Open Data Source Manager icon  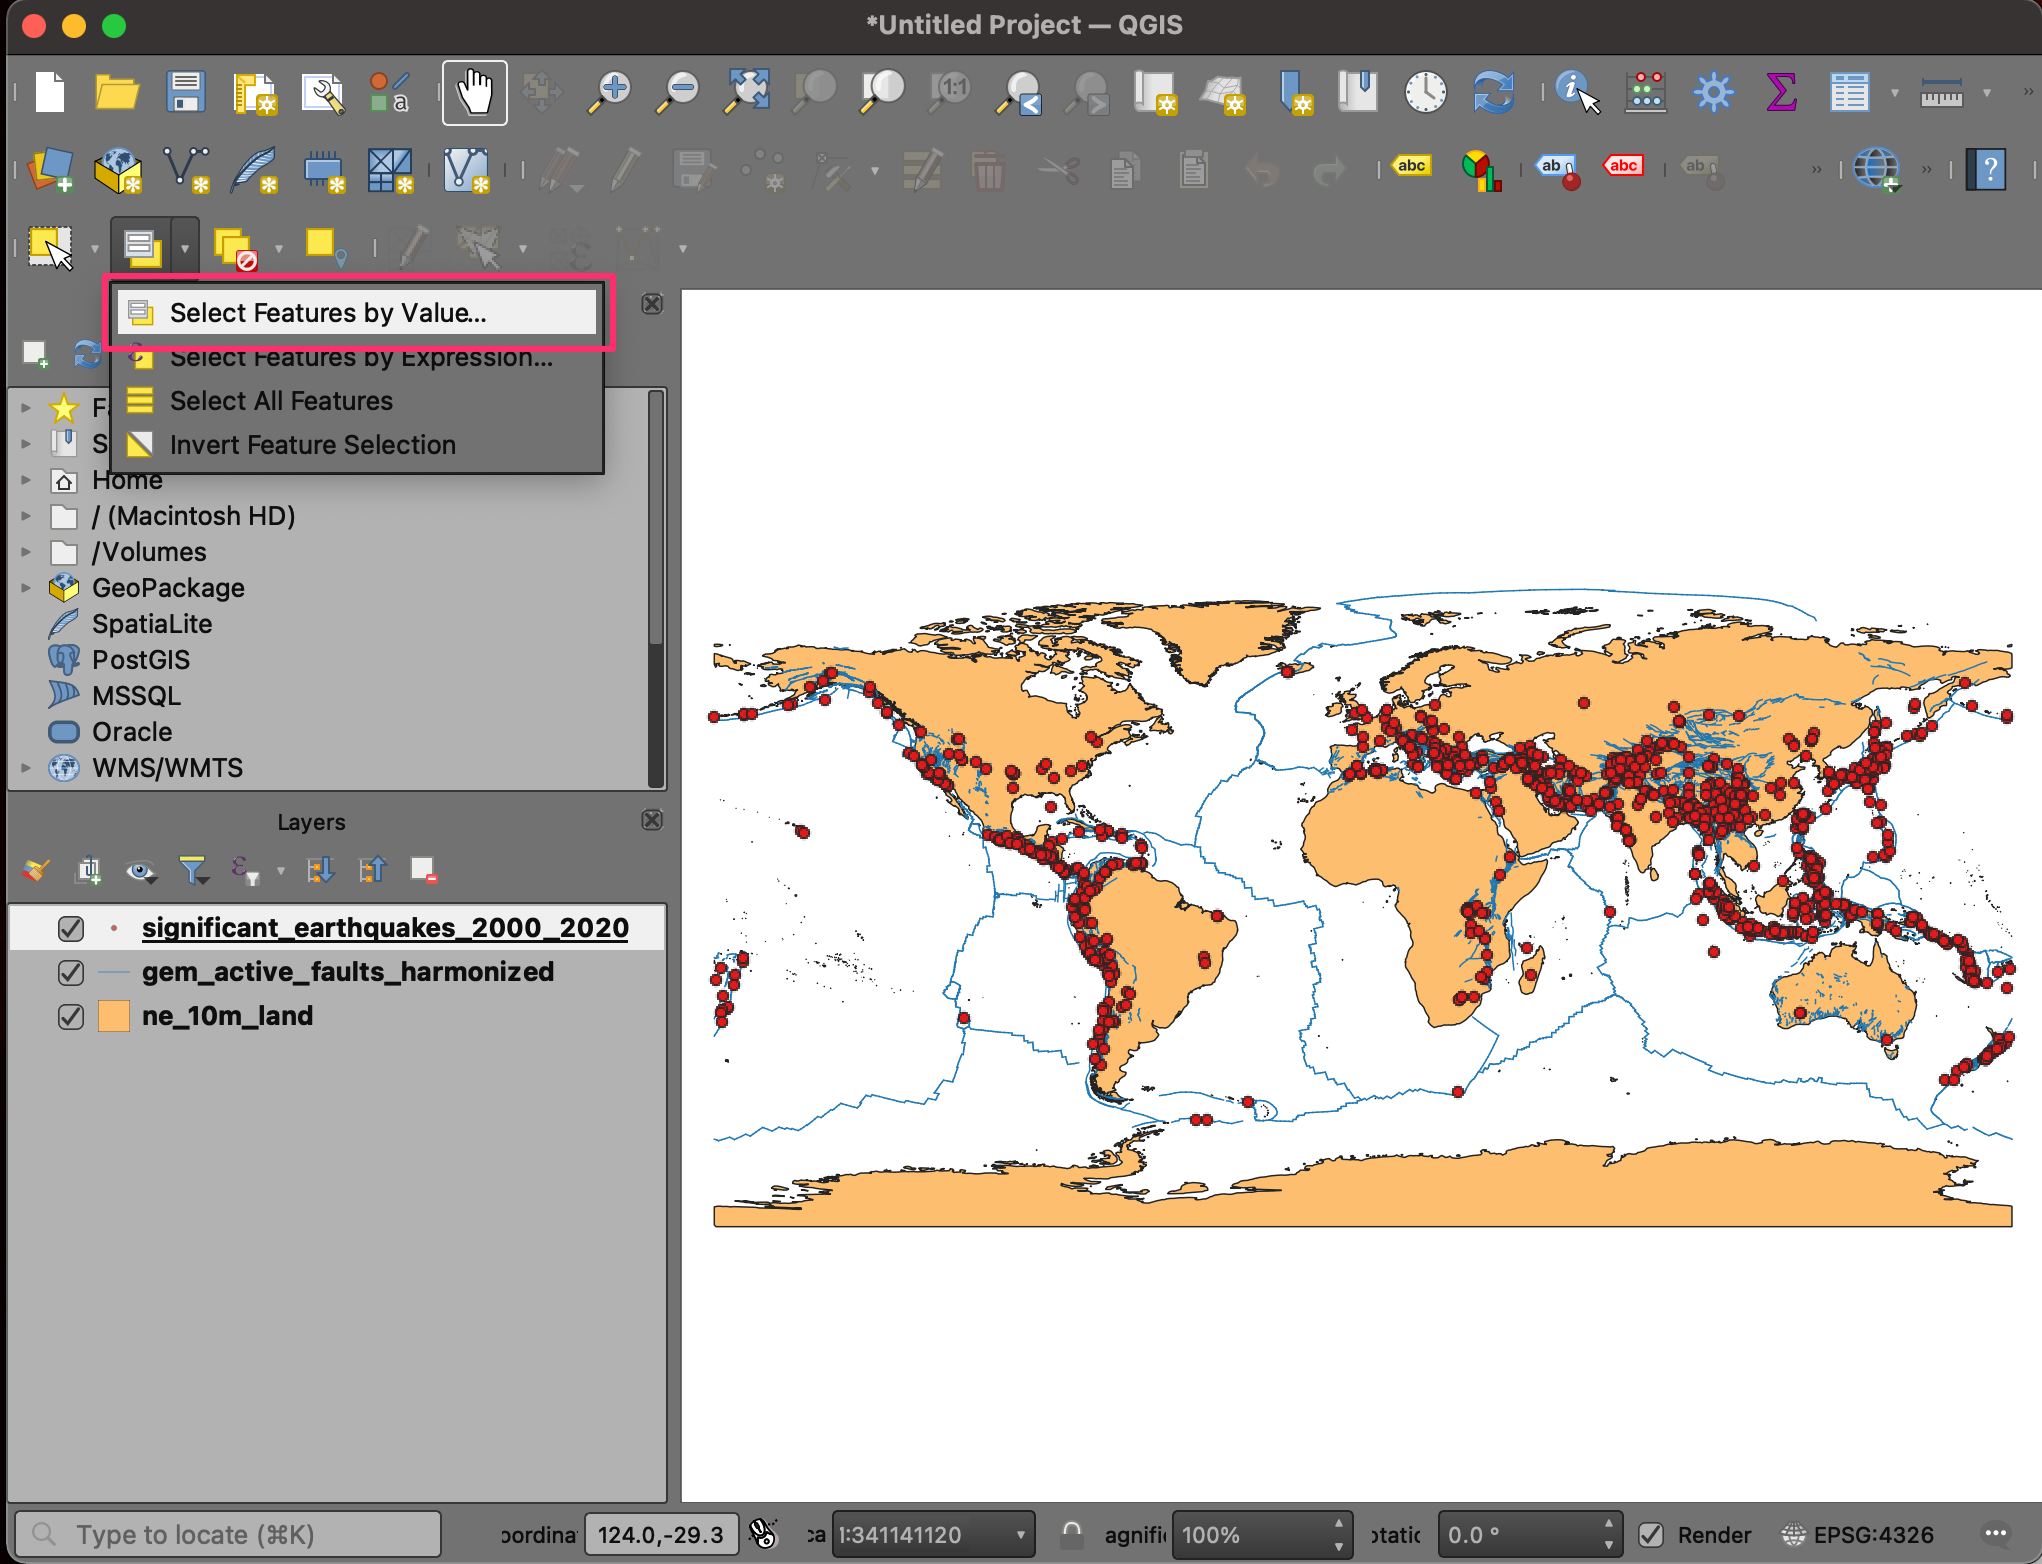50,169
